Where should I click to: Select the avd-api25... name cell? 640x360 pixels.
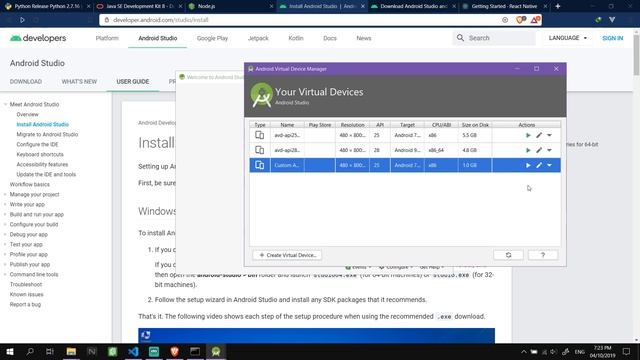pos(287,135)
